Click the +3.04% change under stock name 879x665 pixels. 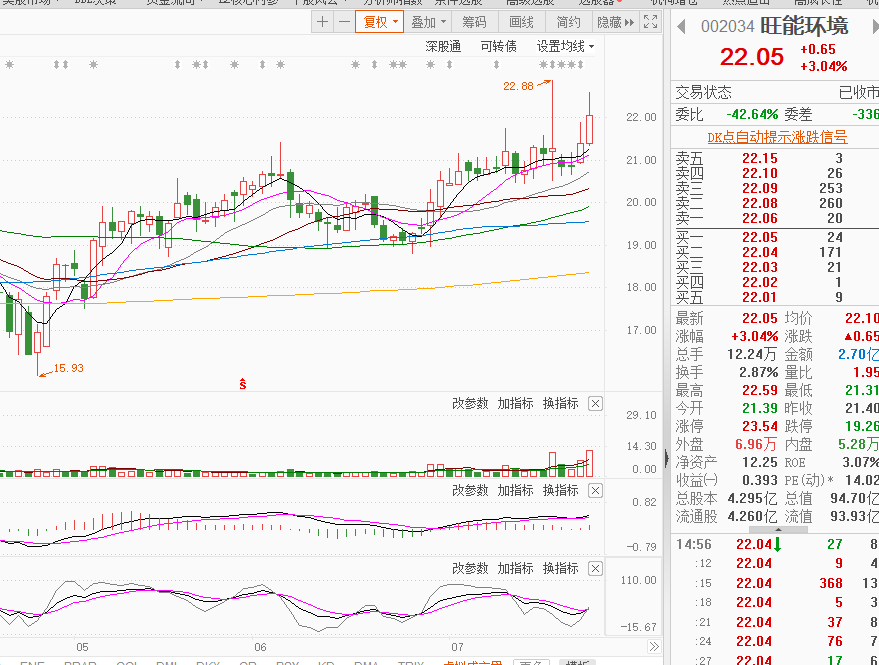(x=824, y=66)
